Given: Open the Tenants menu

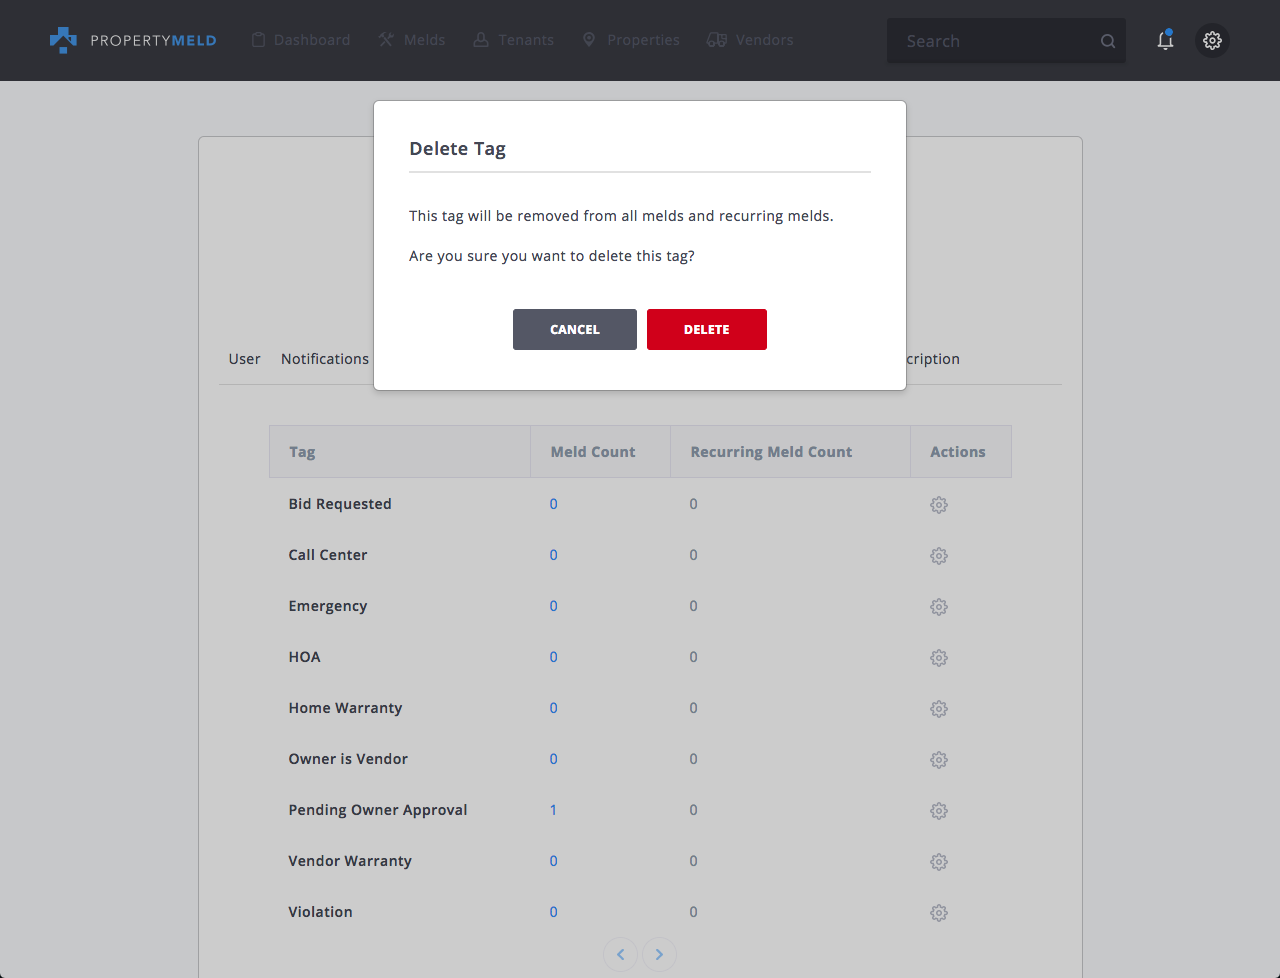Looking at the screenshot, I should pyautogui.click(x=513, y=40).
